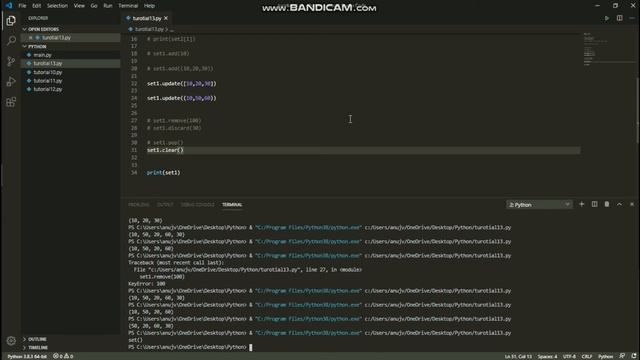Select the Terminal panel tab
The height and width of the screenshot is (360, 640).
tap(232, 204)
